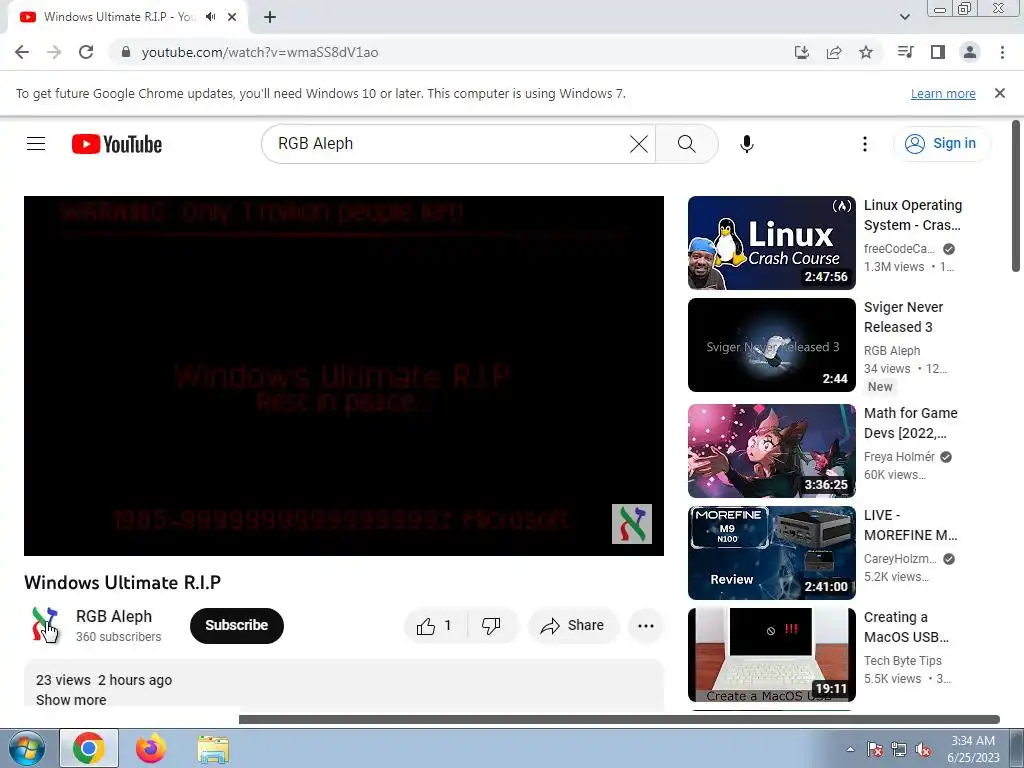Open Windows Explorer from taskbar
This screenshot has width=1024, height=768.
(x=214, y=748)
